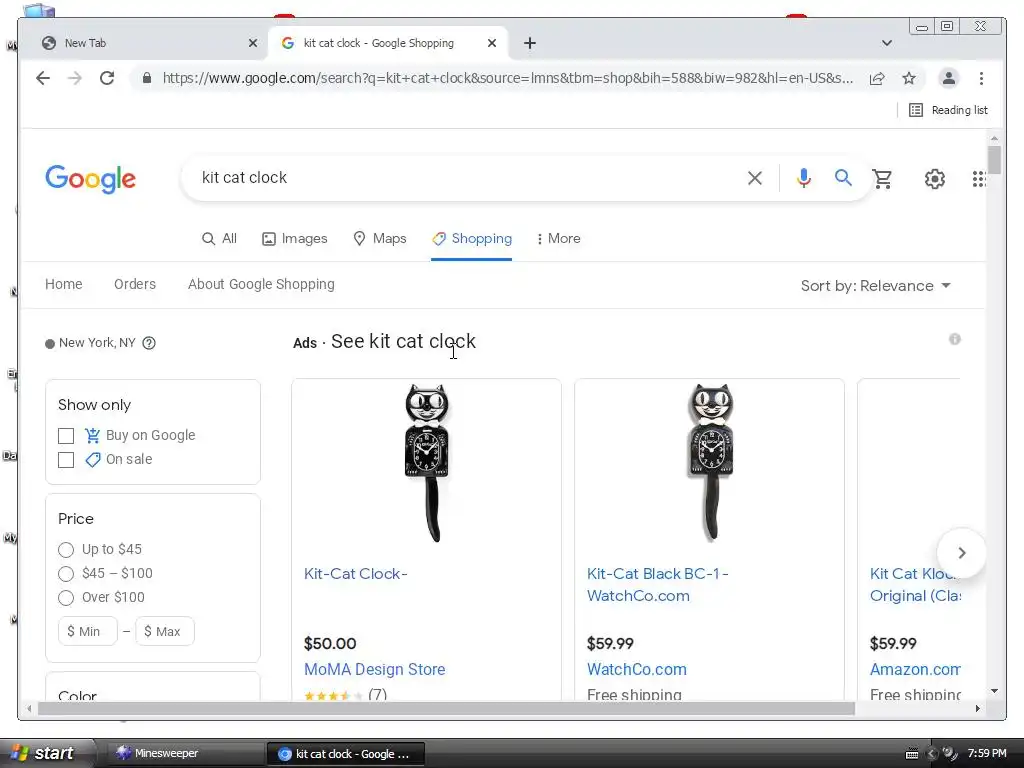The width and height of the screenshot is (1024, 768).
Task: Click the horizontal scrollbar thumb
Action: pos(446,709)
